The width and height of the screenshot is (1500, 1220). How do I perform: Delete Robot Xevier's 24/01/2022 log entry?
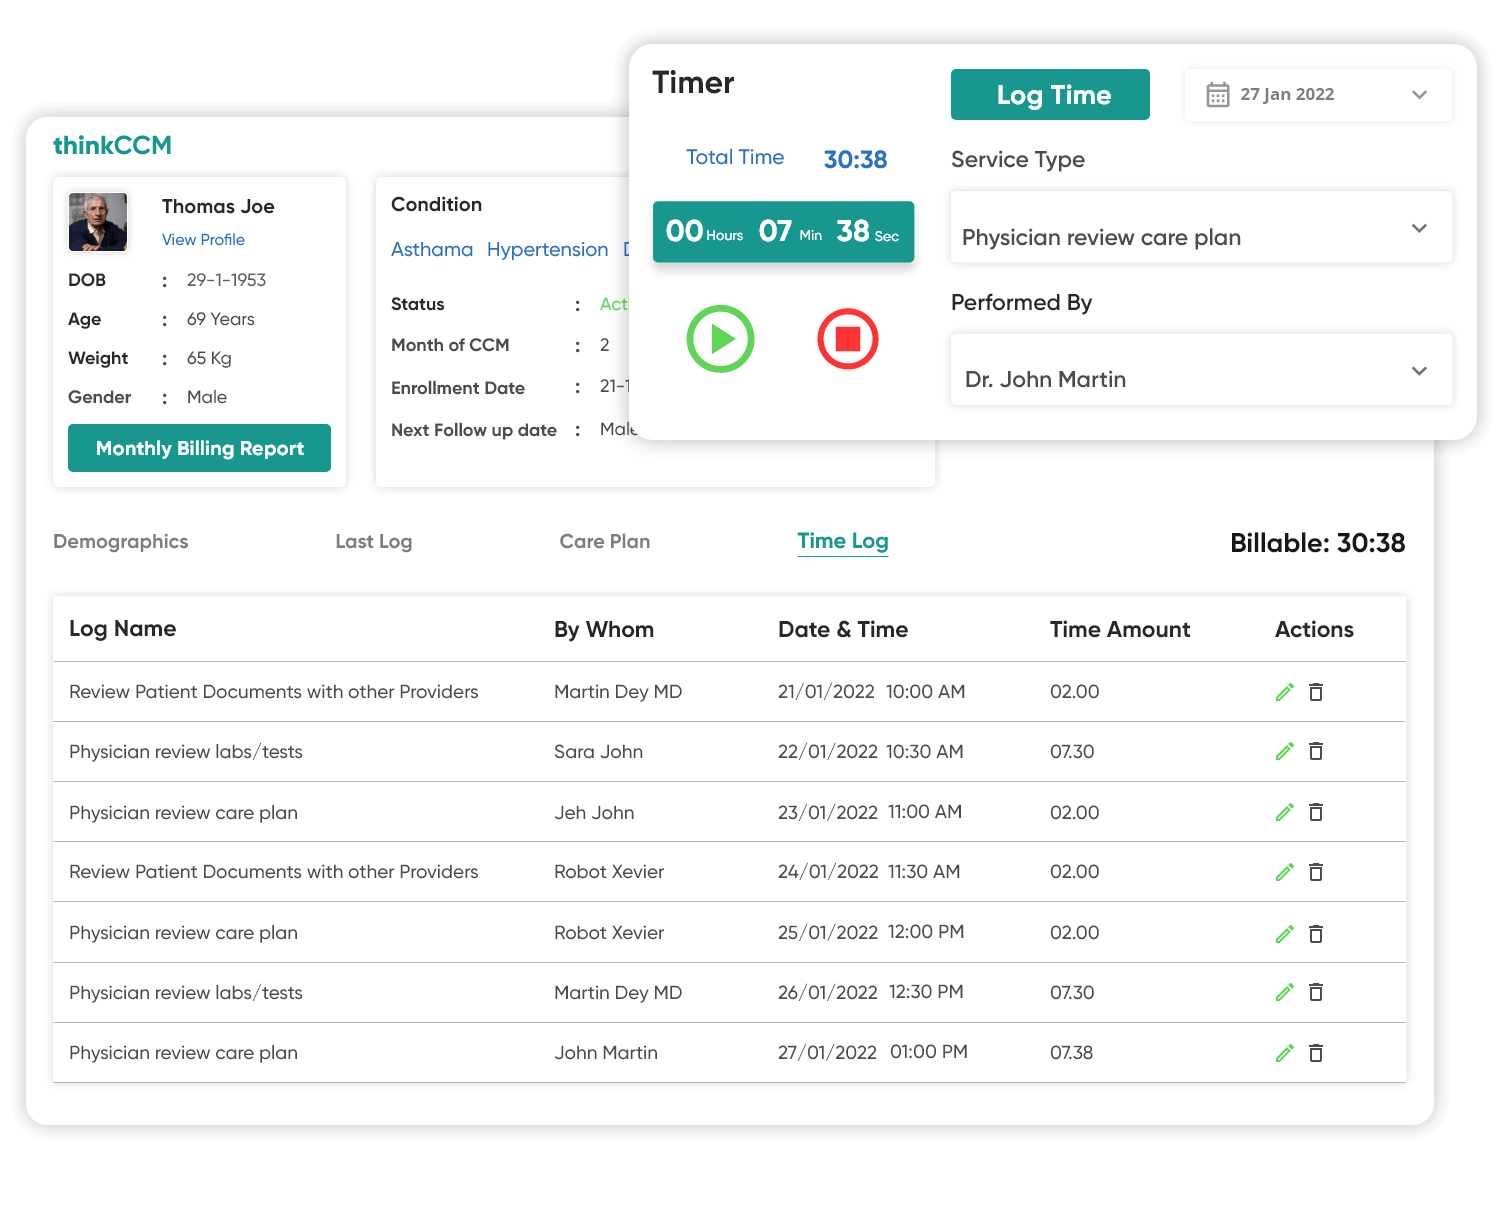1316,871
